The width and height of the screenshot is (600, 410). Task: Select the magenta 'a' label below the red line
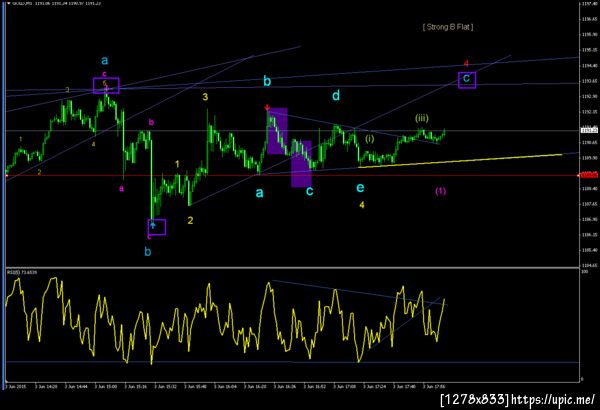click(x=121, y=188)
